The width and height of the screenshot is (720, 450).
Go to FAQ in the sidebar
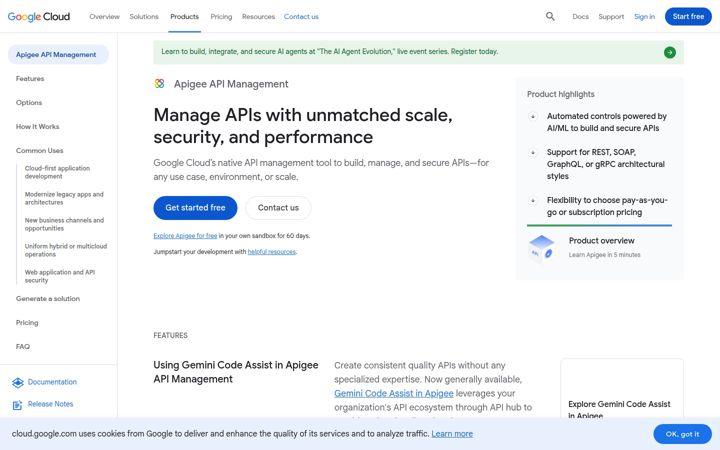(x=22, y=347)
